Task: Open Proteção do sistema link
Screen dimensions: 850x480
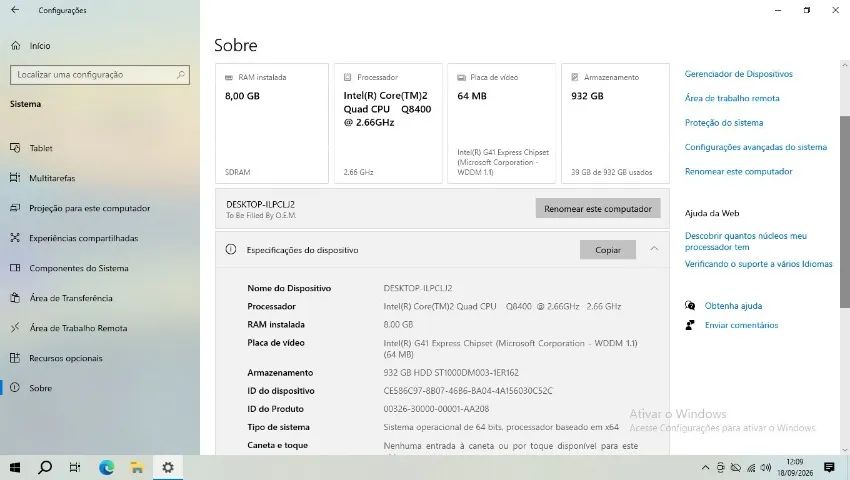Action: pos(724,123)
